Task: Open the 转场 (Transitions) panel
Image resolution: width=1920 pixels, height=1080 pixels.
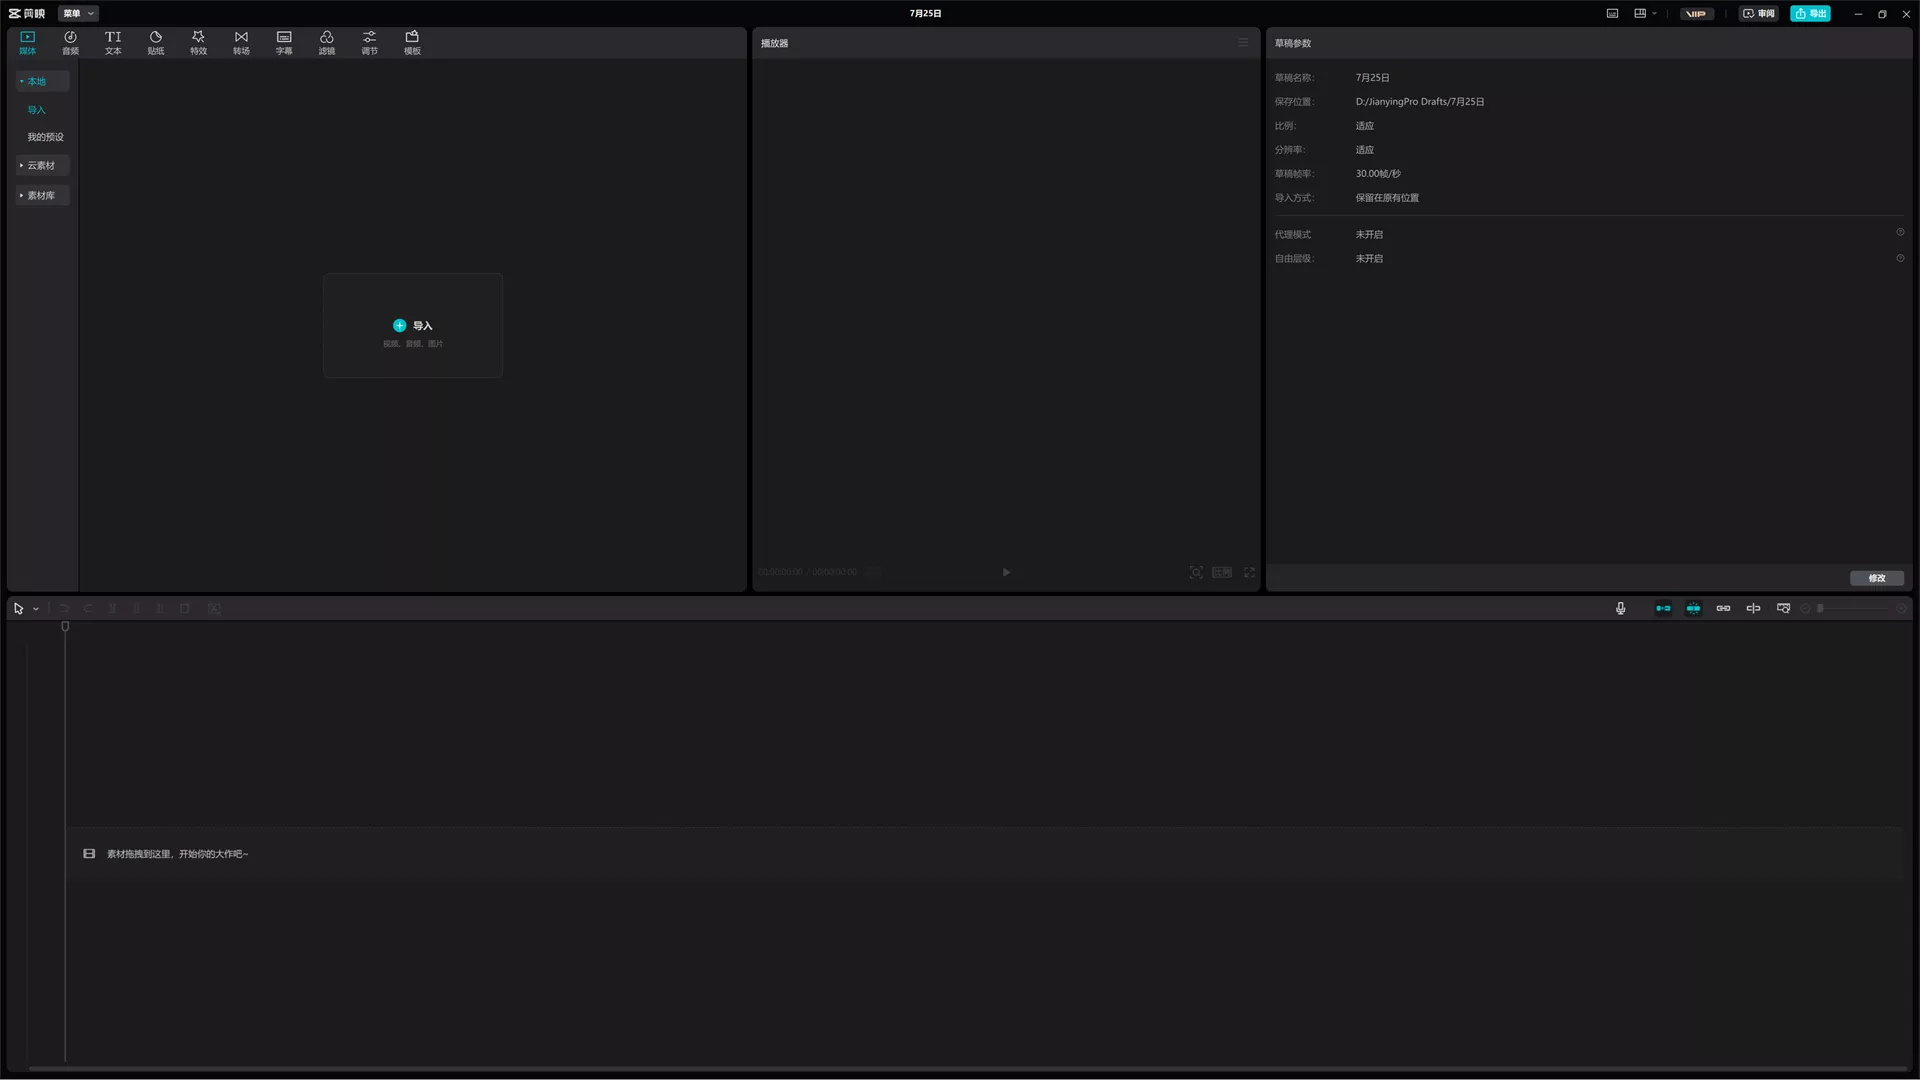Action: pos(241,42)
